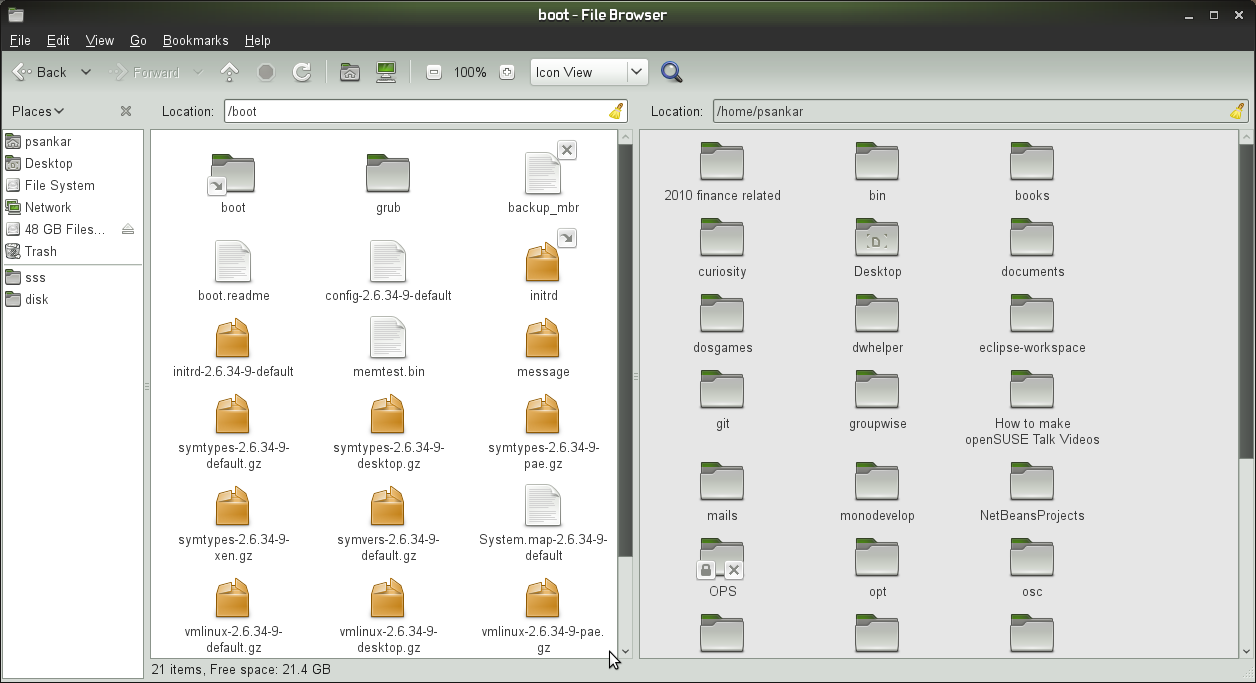
Task: Click the zoom out minus icon
Action: tap(434, 72)
